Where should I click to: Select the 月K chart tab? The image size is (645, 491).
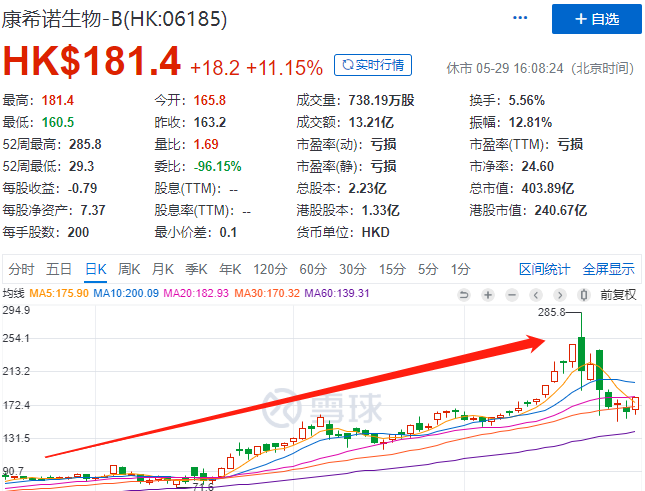[x=163, y=269]
